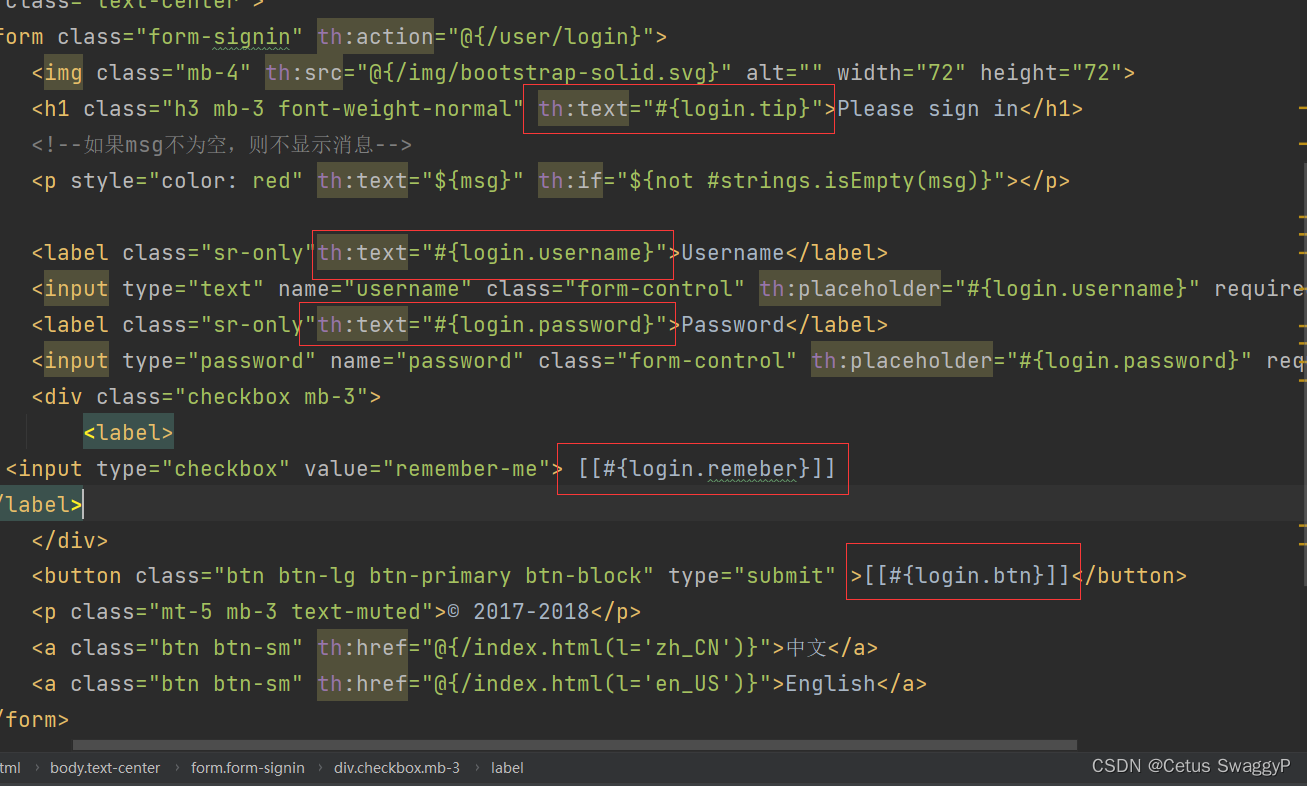Click the width="72" attribute
The width and height of the screenshot is (1307, 786).
click(x=902, y=73)
